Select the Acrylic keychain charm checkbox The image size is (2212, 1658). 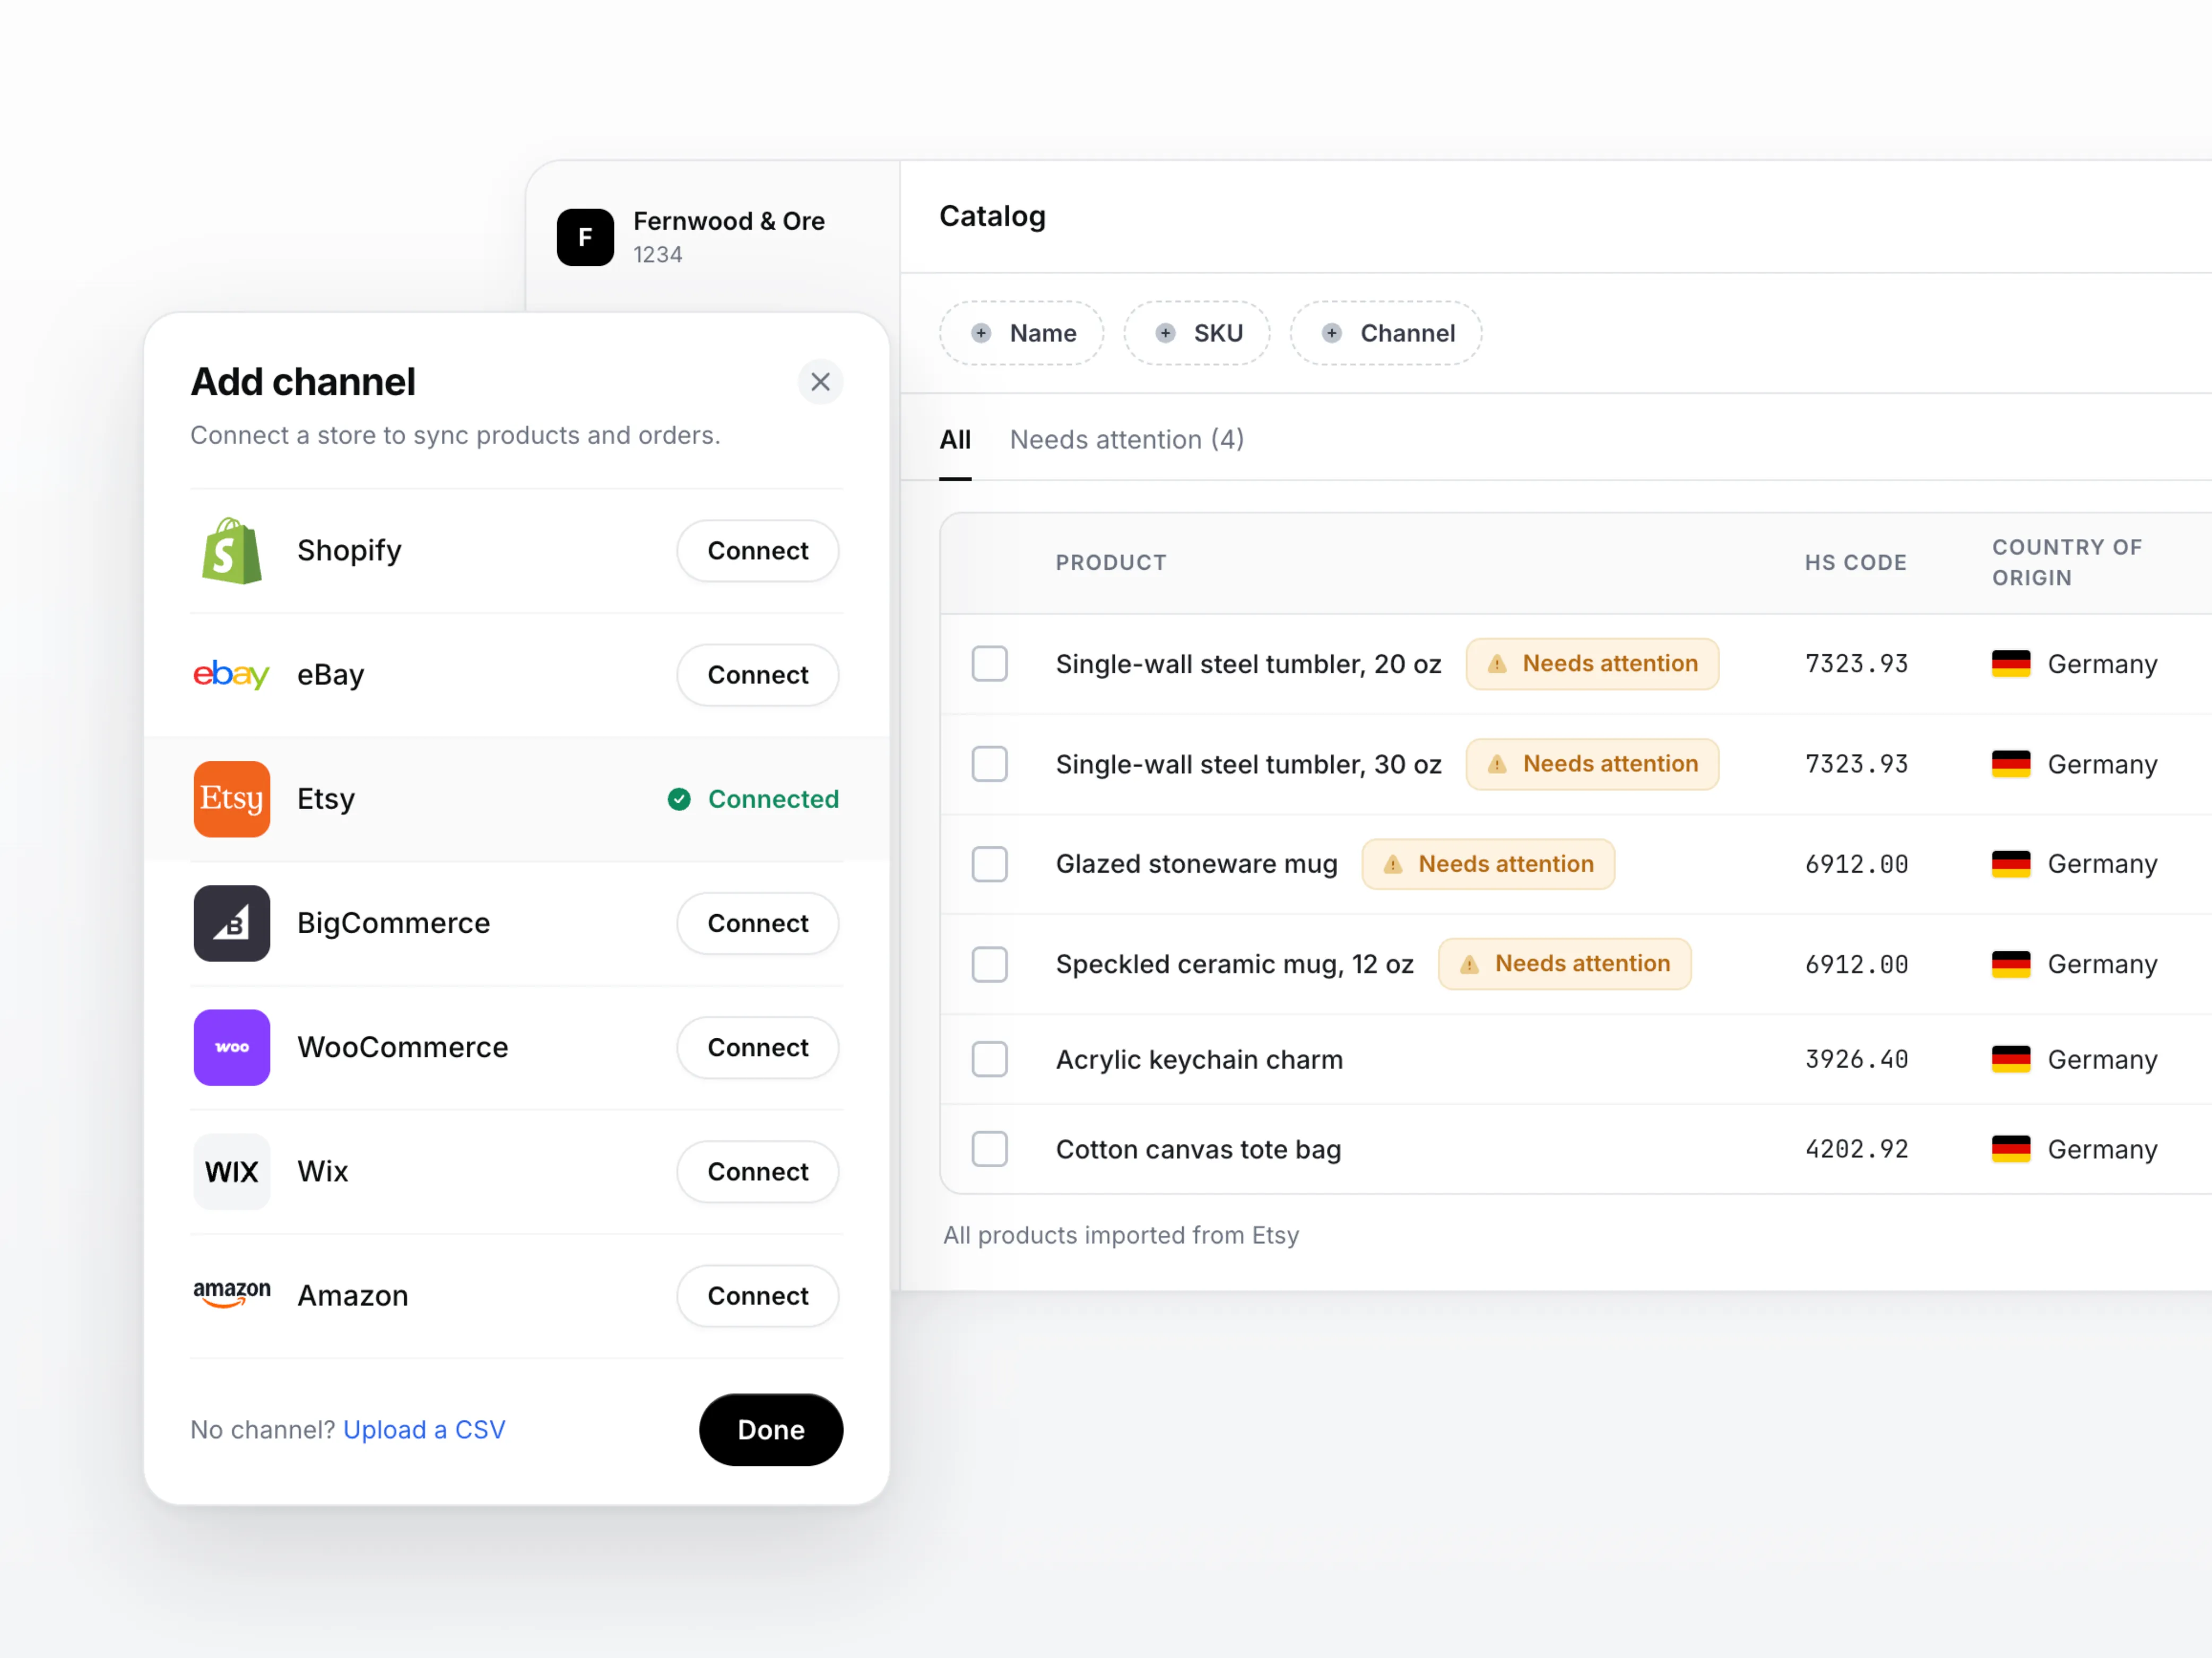point(989,1059)
